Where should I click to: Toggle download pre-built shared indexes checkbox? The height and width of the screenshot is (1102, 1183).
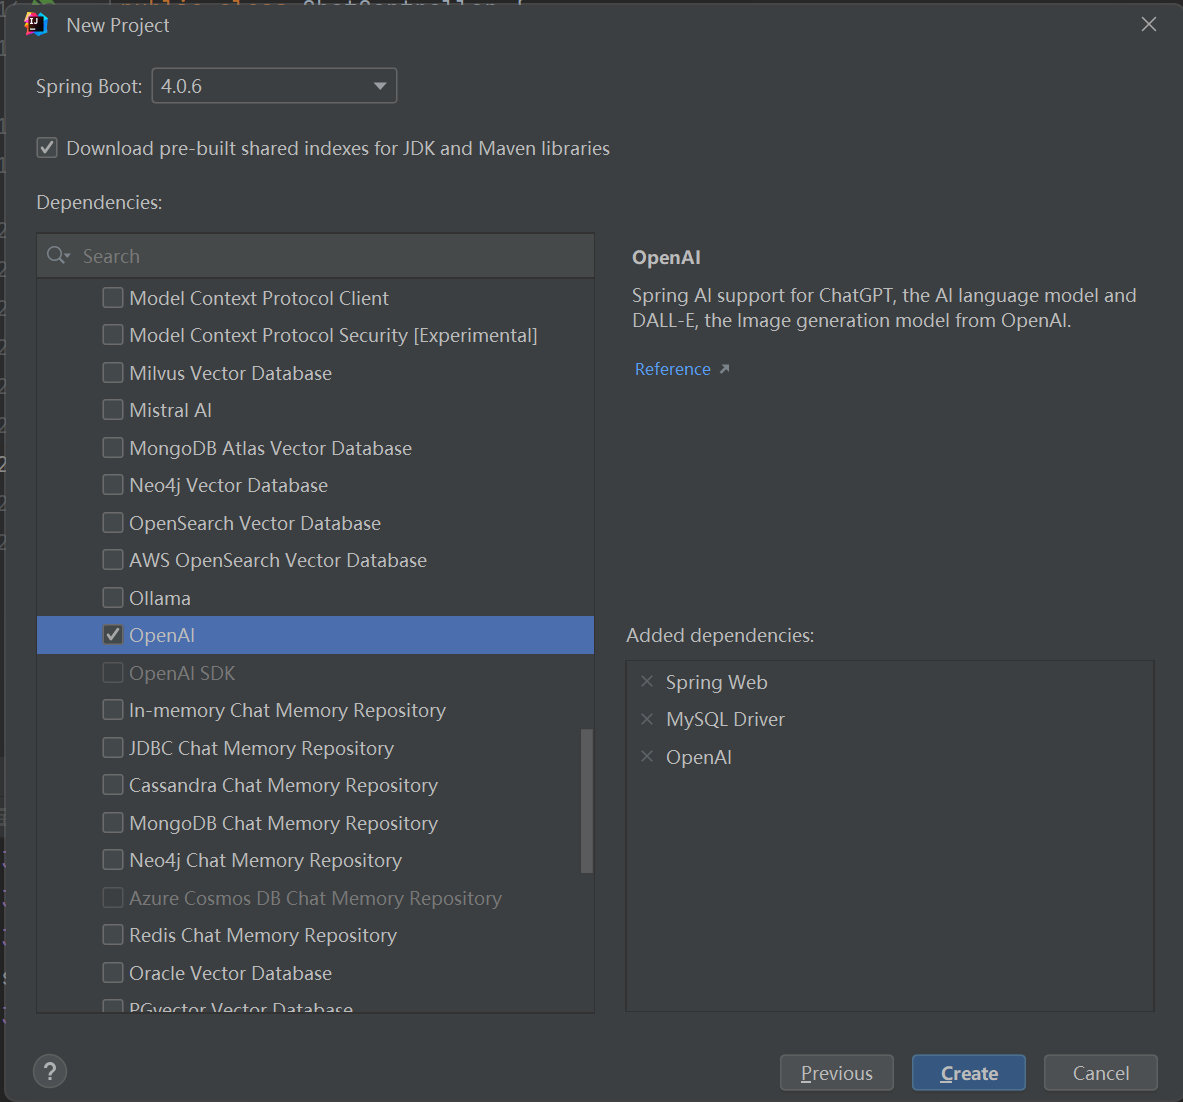(47, 148)
